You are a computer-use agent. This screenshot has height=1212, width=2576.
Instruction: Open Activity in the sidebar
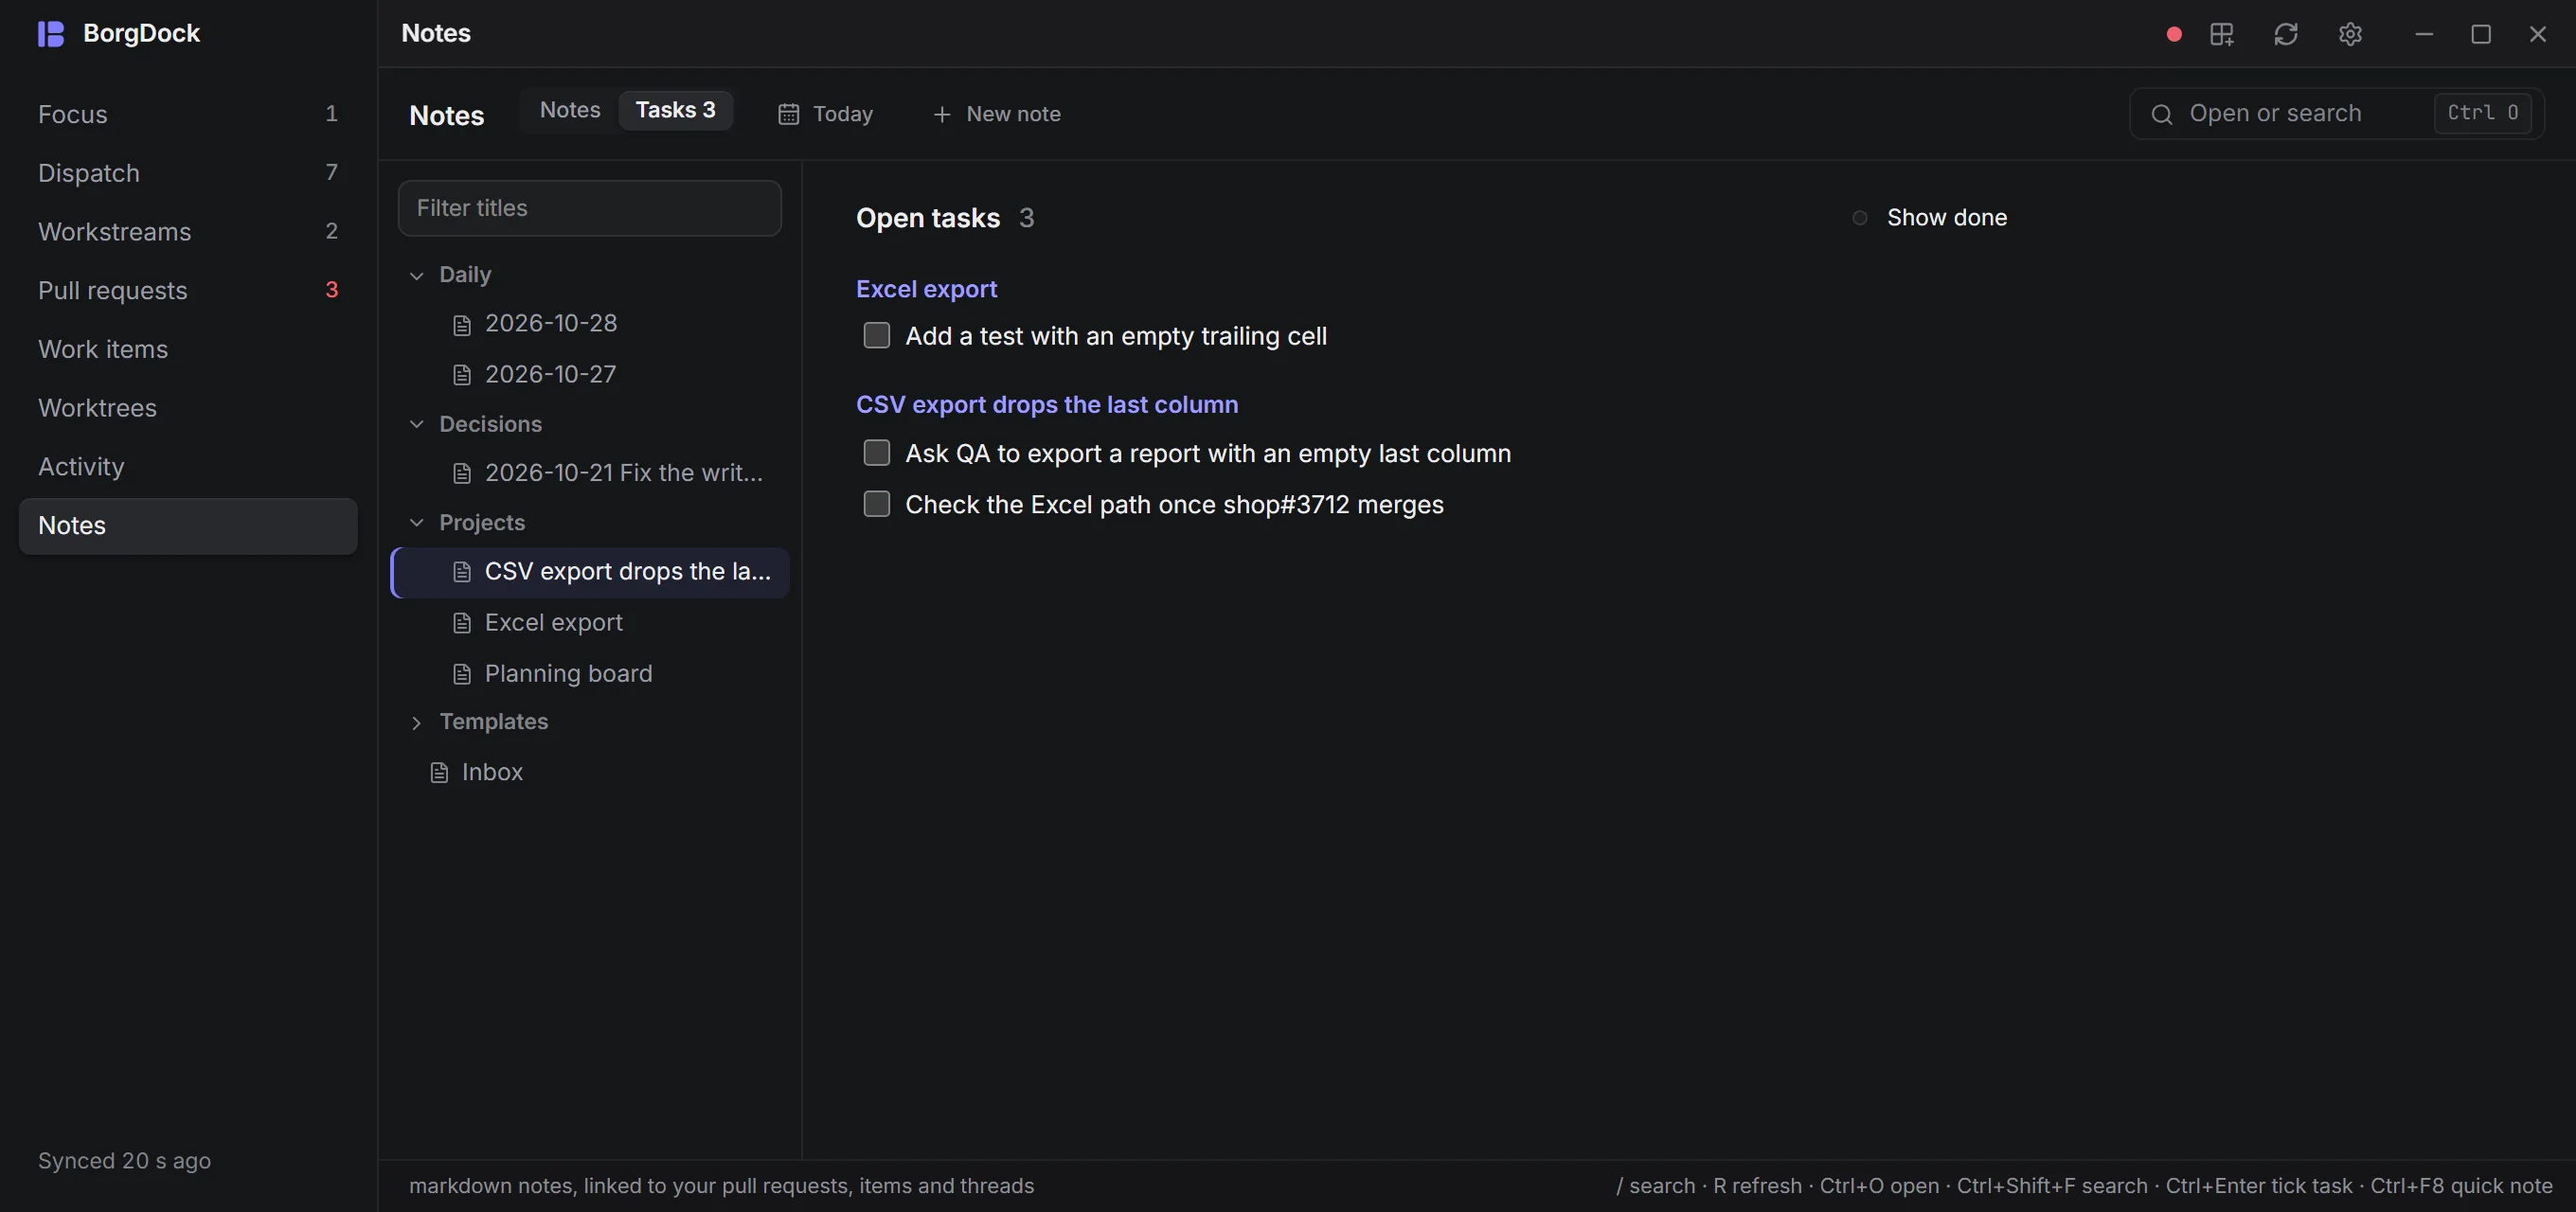click(188, 467)
